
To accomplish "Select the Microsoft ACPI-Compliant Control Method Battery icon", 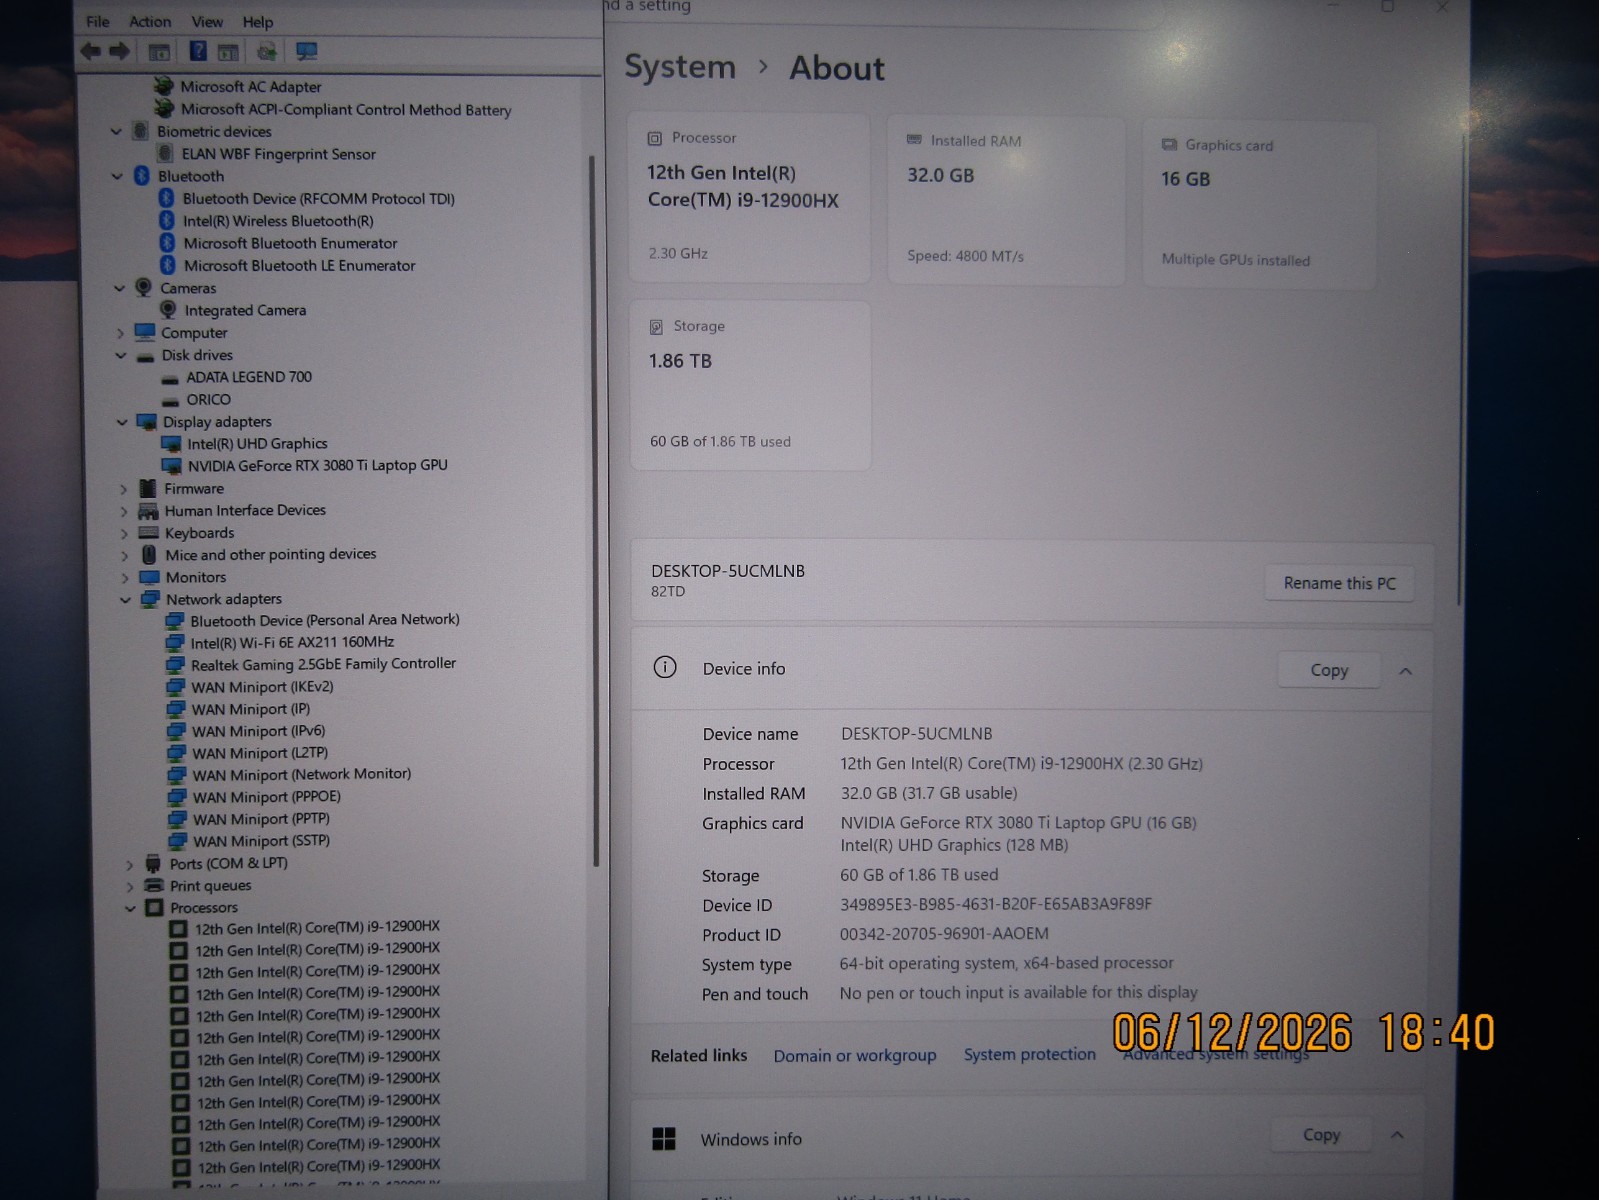I will (164, 109).
